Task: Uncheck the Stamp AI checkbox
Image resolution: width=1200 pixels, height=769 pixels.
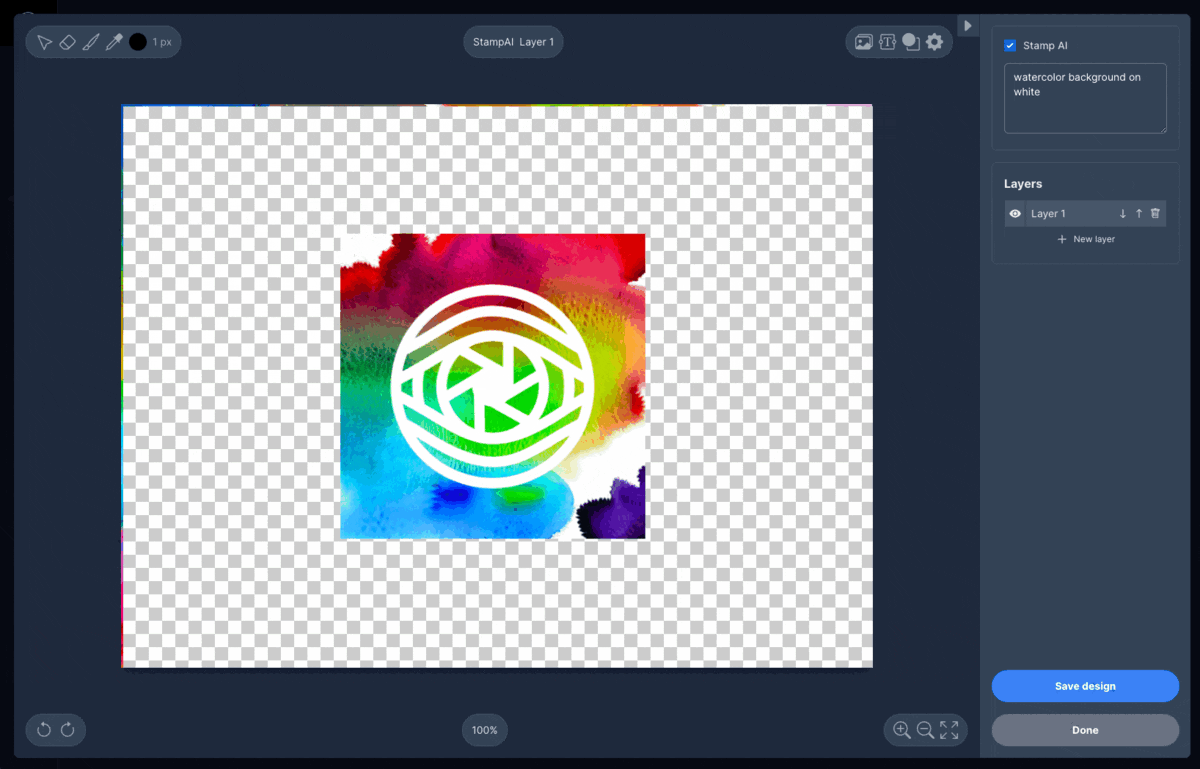Action: tap(1010, 46)
